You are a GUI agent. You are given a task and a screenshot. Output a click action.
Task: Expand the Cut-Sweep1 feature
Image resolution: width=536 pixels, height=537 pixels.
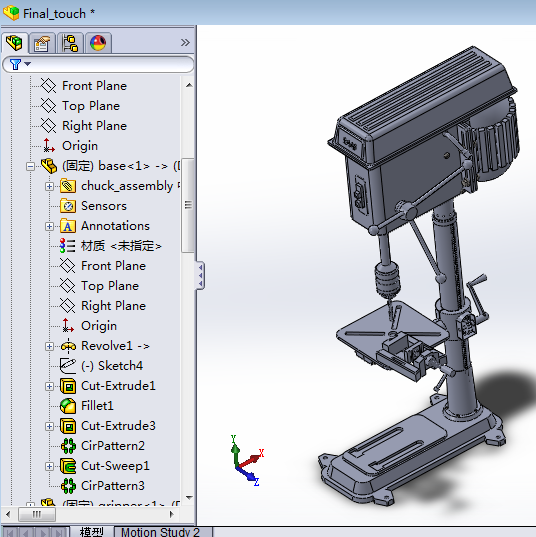coord(49,466)
